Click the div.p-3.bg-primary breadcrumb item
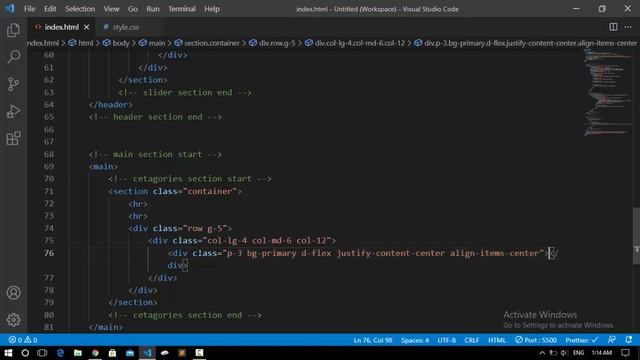 (x=525, y=43)
